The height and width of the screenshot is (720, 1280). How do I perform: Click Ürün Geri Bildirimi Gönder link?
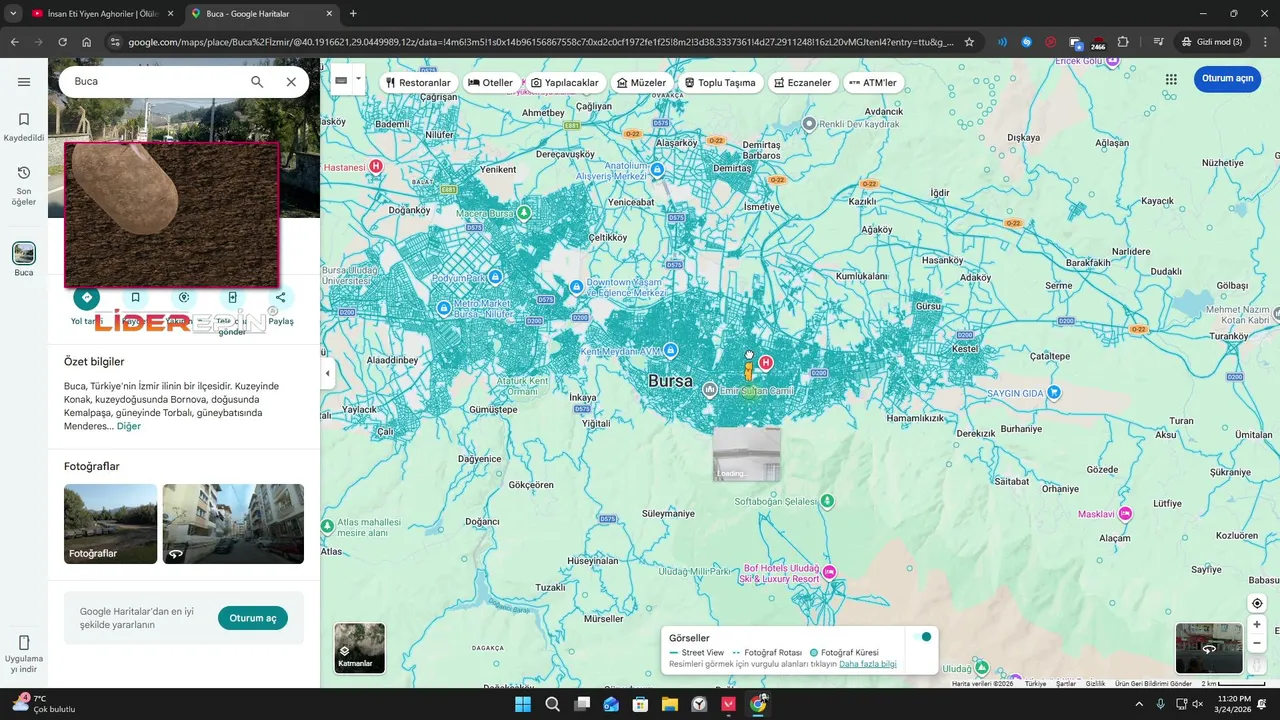pos(1153,684)
